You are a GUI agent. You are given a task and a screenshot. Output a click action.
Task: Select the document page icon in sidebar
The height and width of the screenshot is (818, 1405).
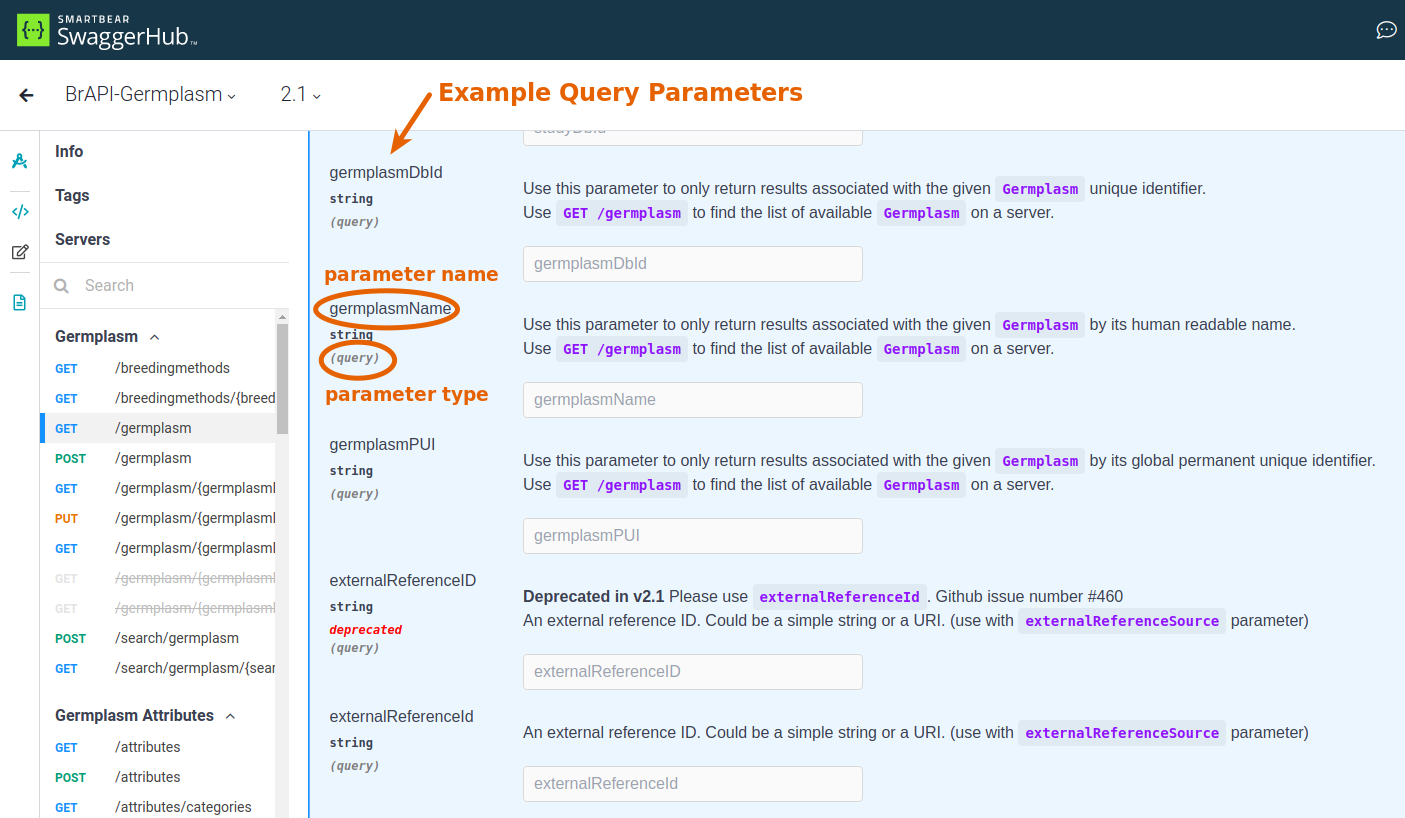19,302
